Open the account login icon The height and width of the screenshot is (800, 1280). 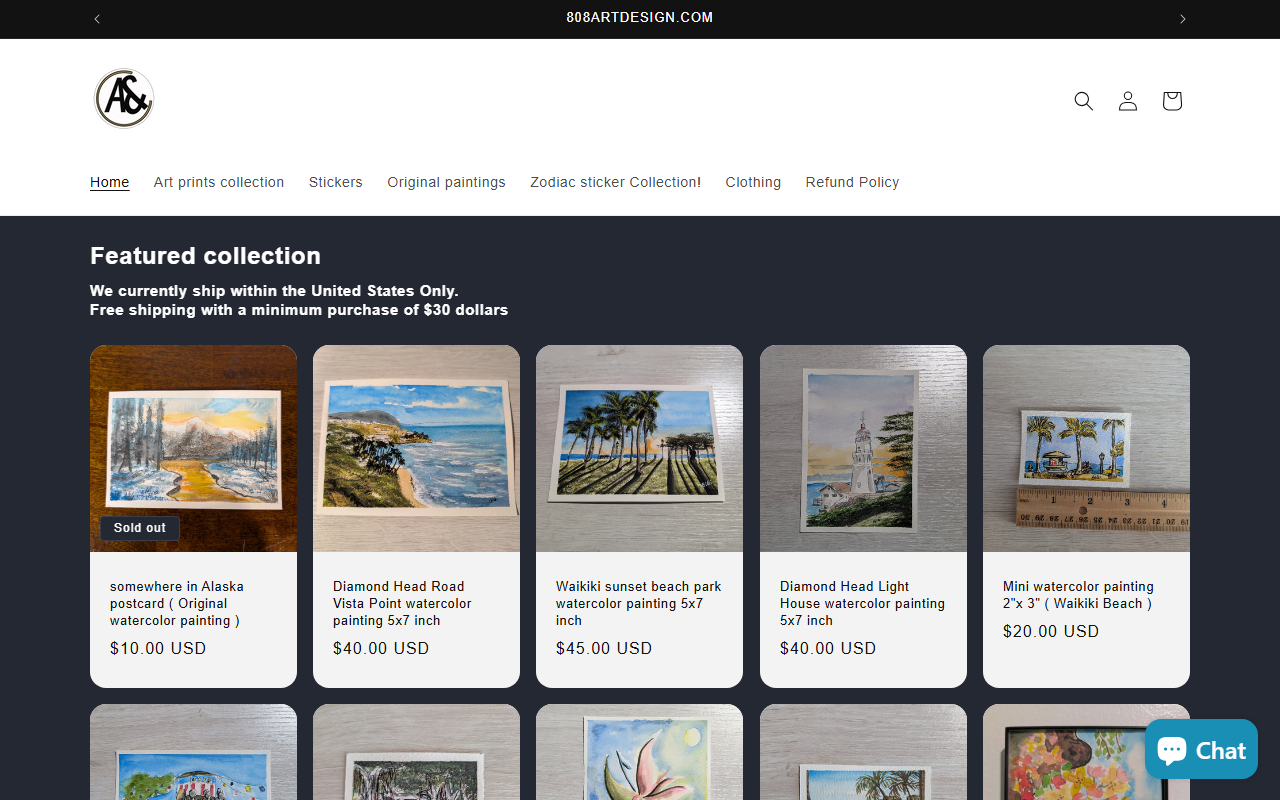pos(1128,101)
